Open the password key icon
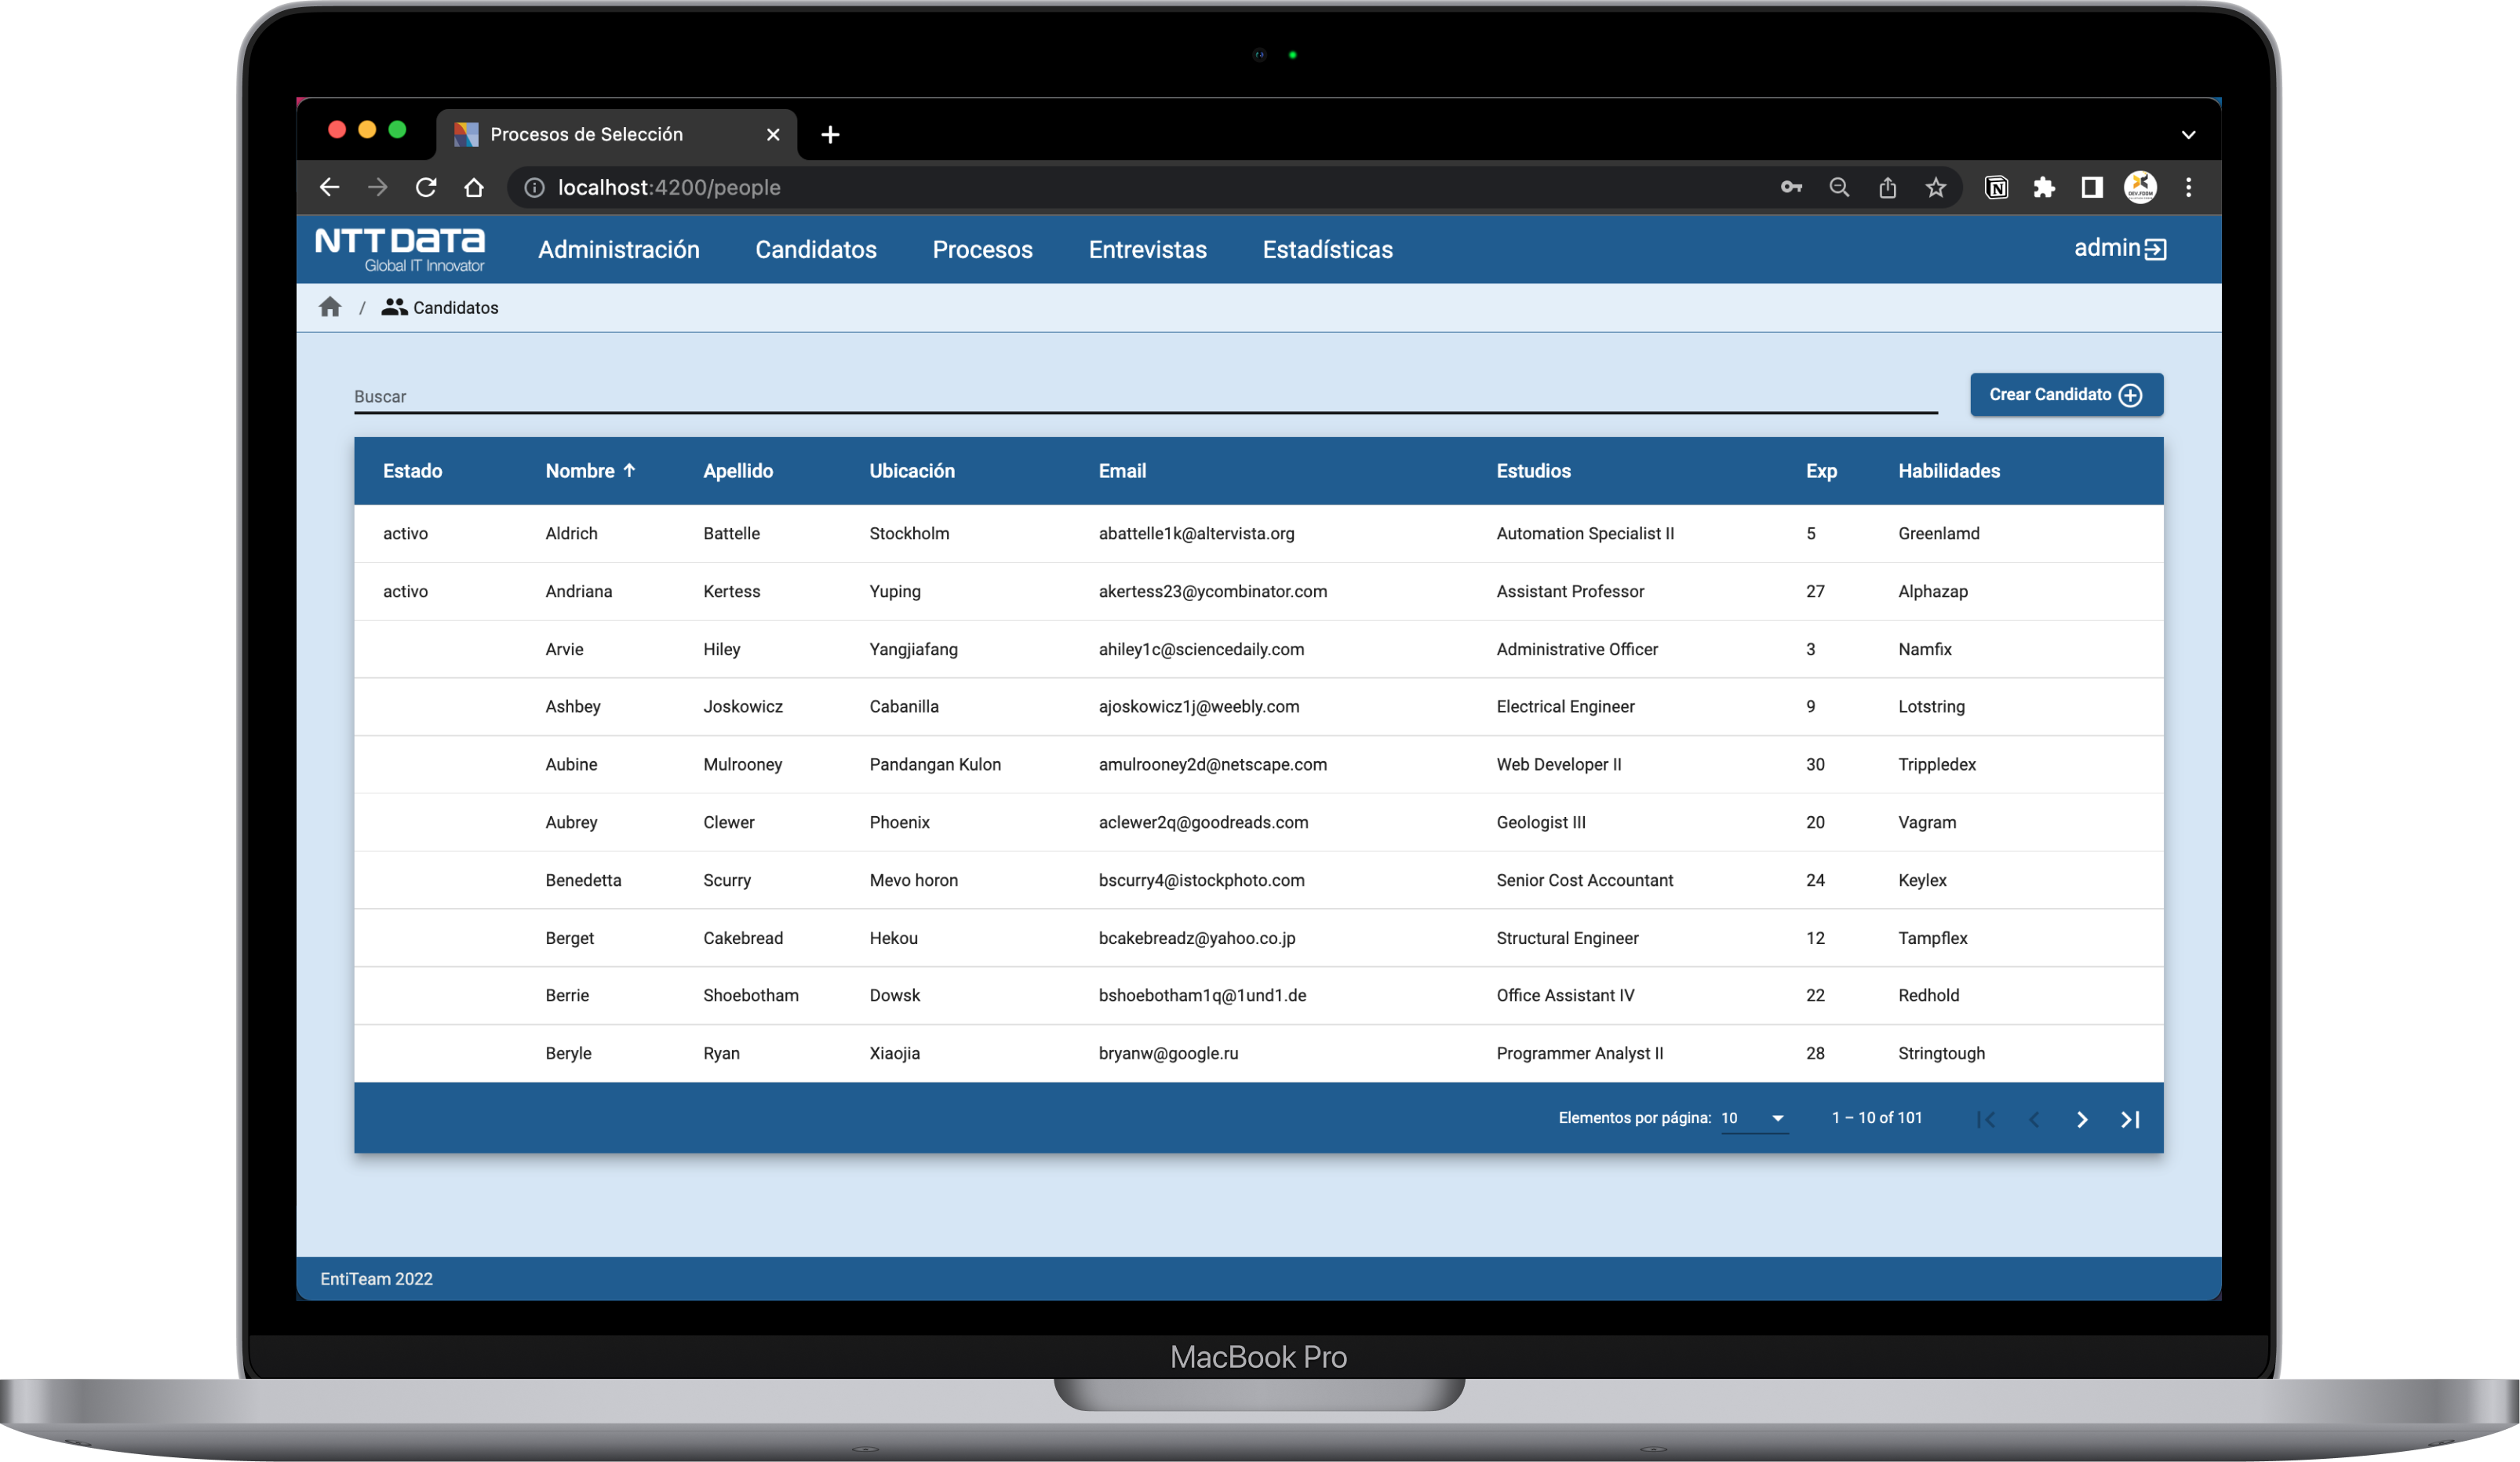The image size is (2520, 1462). click(1790, 187)
